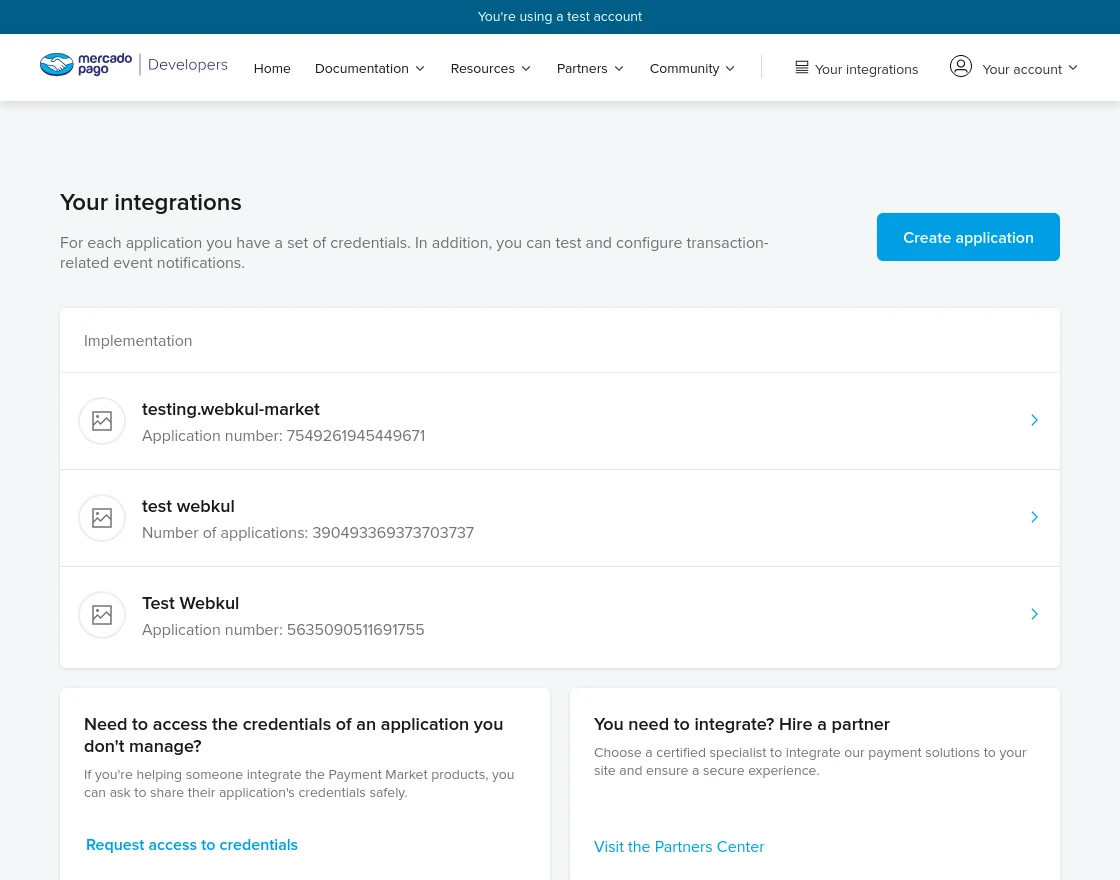The height and width of the screenshot is (880, 1120).
Task: Click the test account notification banner
Action: click(560, 16)
